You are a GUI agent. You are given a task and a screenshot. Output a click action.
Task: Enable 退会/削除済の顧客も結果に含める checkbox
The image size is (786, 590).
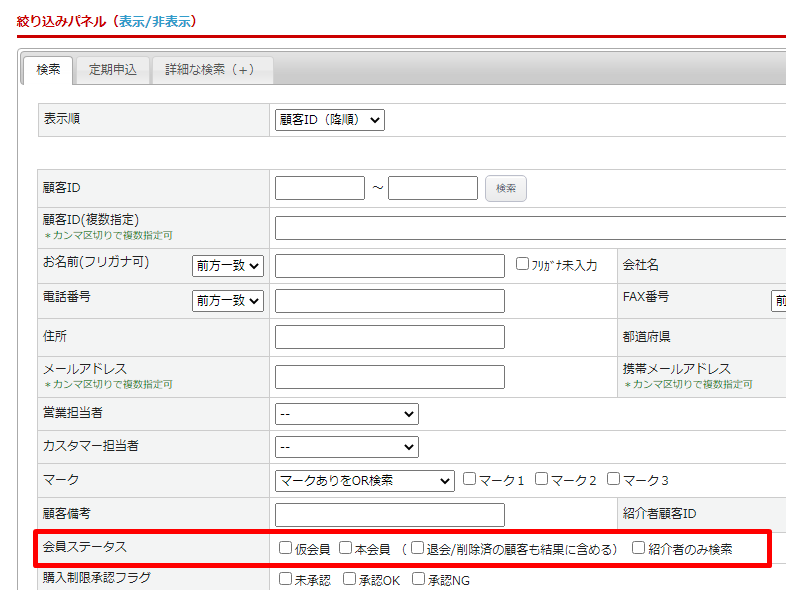[x=417, y=548]
